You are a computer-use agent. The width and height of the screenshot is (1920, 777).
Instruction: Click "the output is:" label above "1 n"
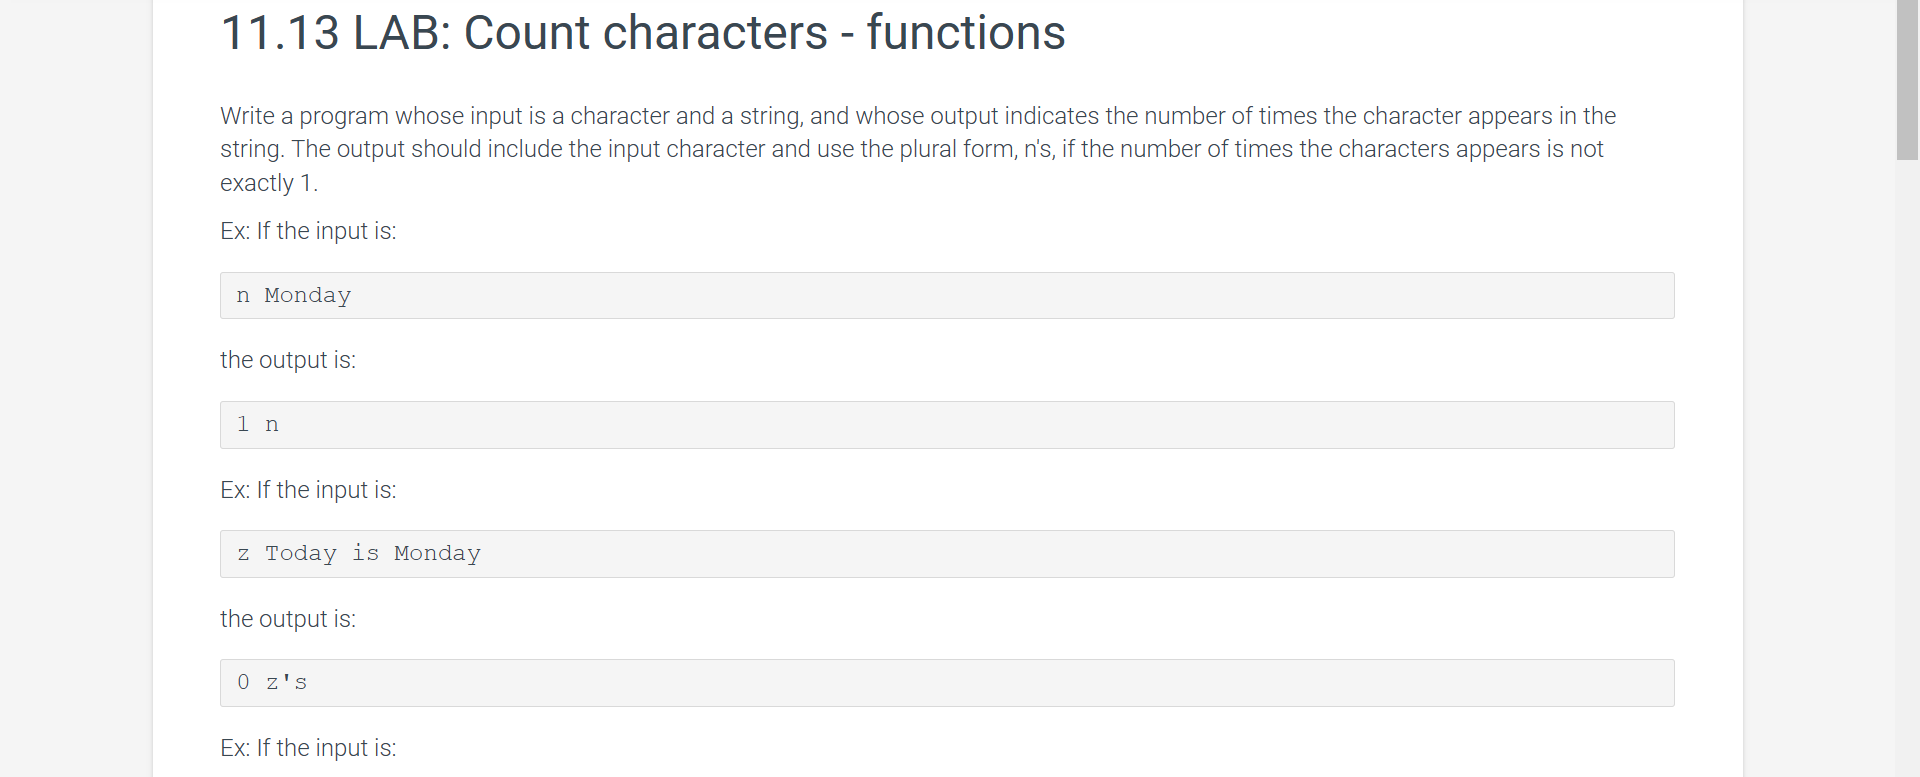(288, 361)
